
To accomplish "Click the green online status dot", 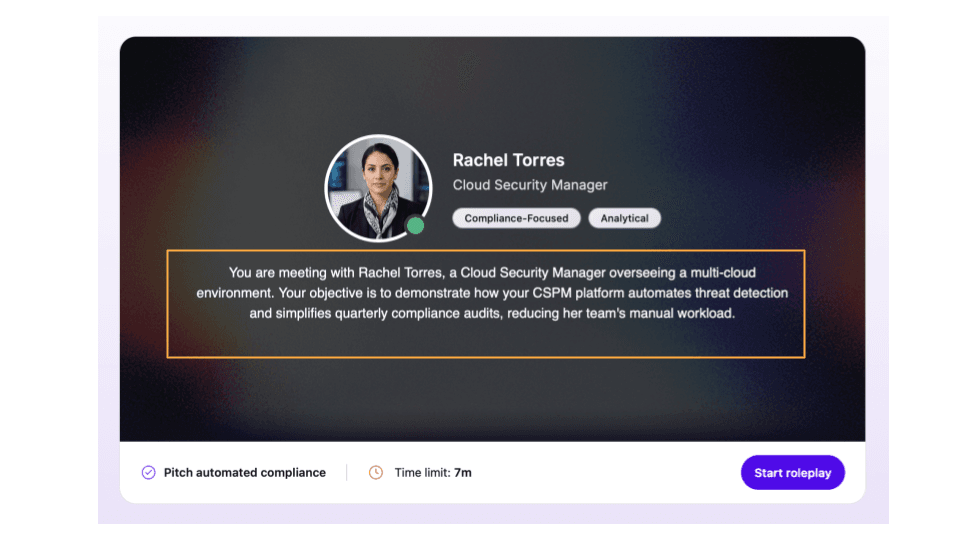I will click(x=416, y=226).
